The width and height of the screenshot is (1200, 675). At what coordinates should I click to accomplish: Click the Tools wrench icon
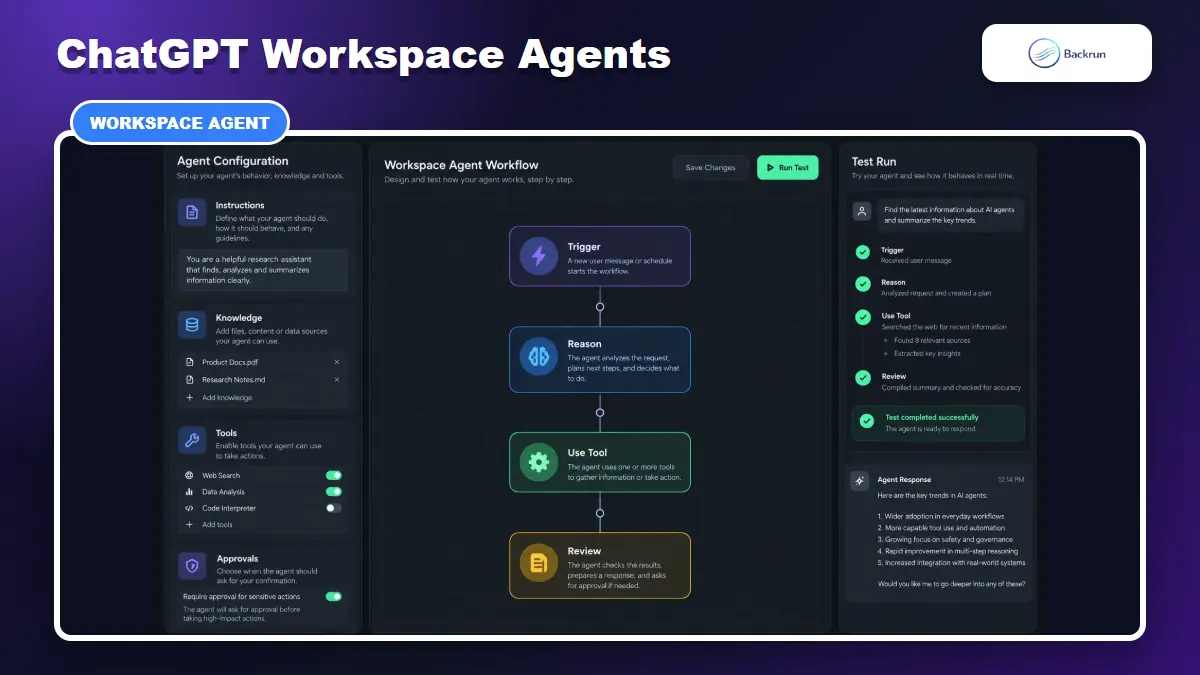(192, 440)
